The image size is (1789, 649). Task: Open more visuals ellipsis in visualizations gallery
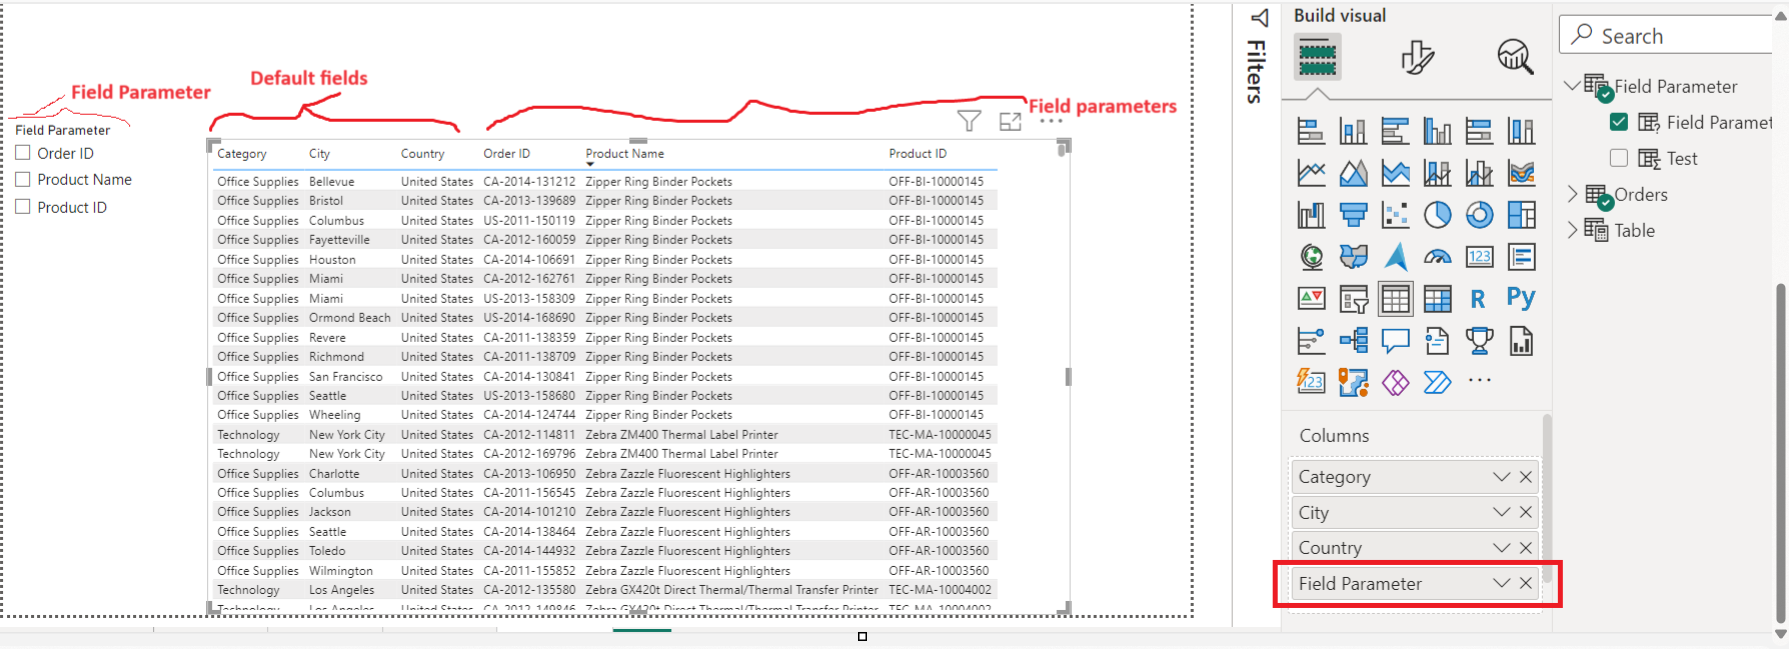coord(1479,380)
